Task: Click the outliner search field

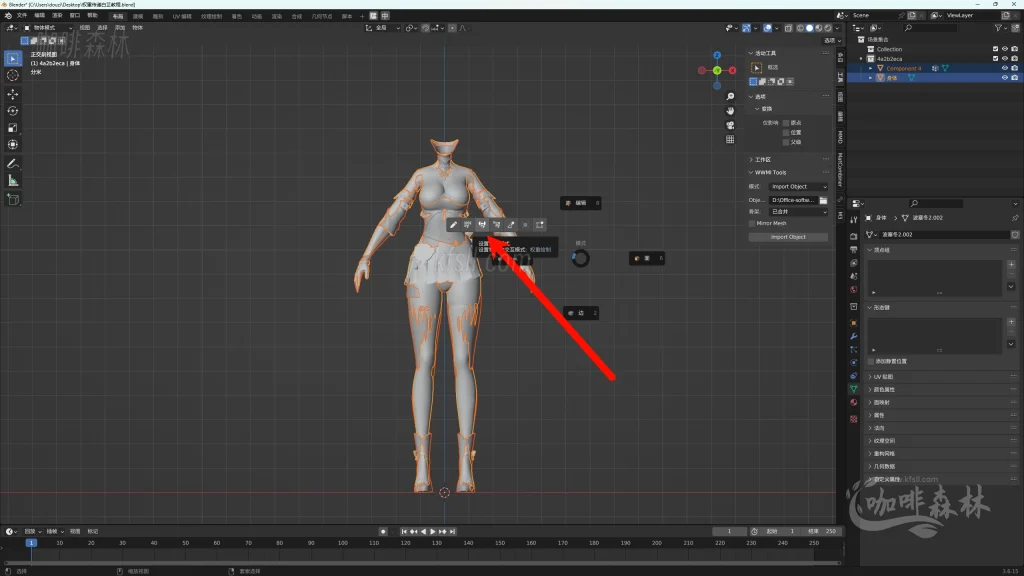Action: (x=931, y=28)
